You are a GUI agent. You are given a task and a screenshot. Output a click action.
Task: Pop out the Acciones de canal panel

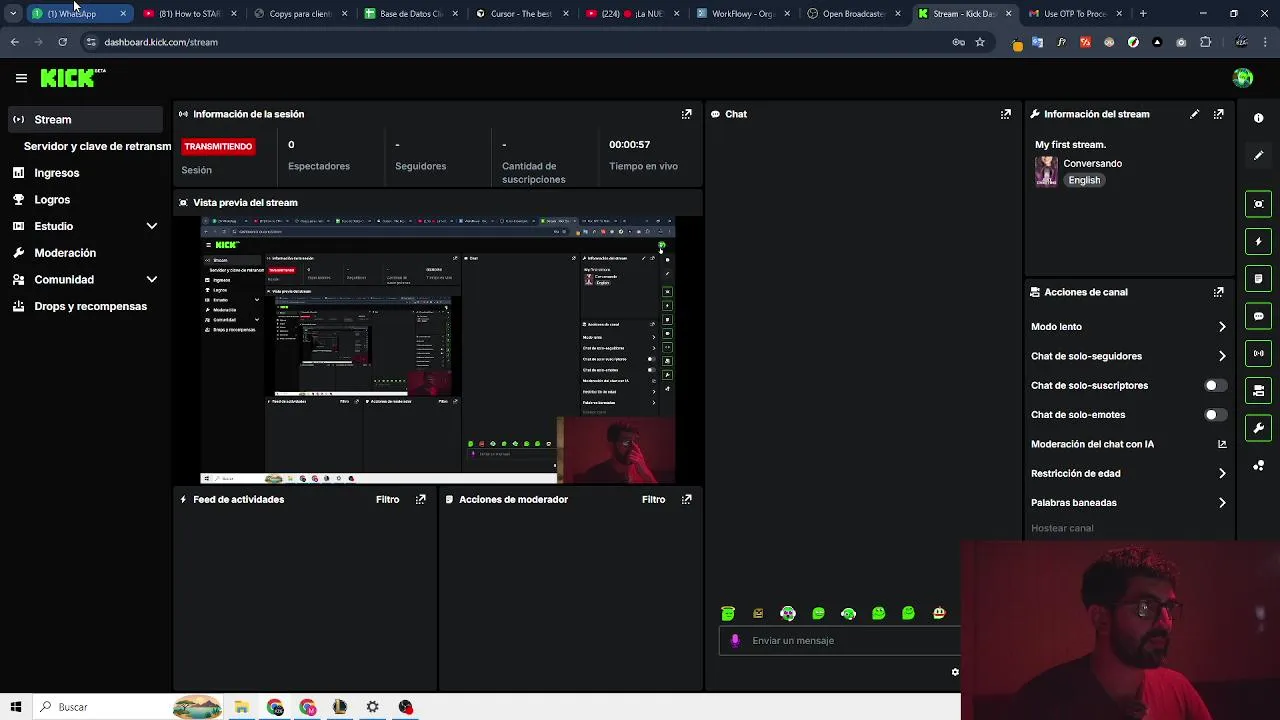1218,292
